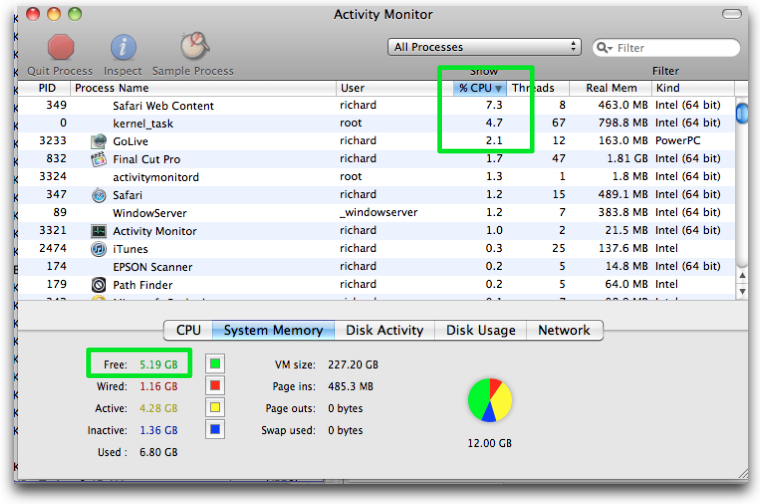Image resolution: width=760 pixels, height=504 pixels.
Task: Select the kernel_task process
Action: pos(376,123)
